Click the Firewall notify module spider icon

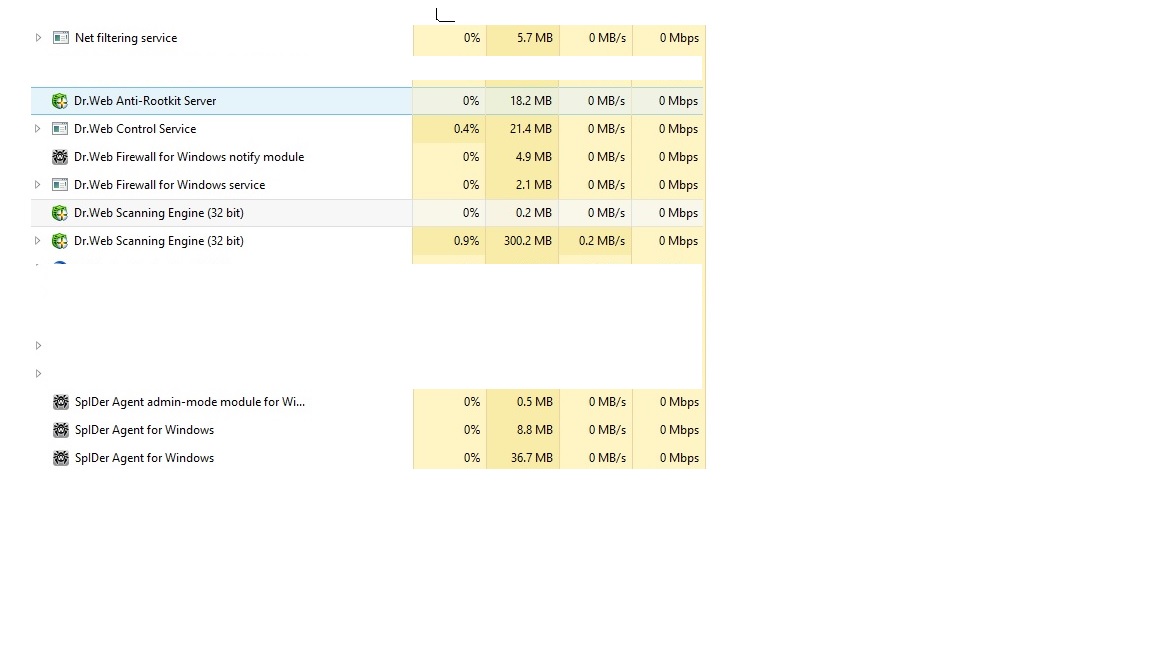click(x=60, y=157)
